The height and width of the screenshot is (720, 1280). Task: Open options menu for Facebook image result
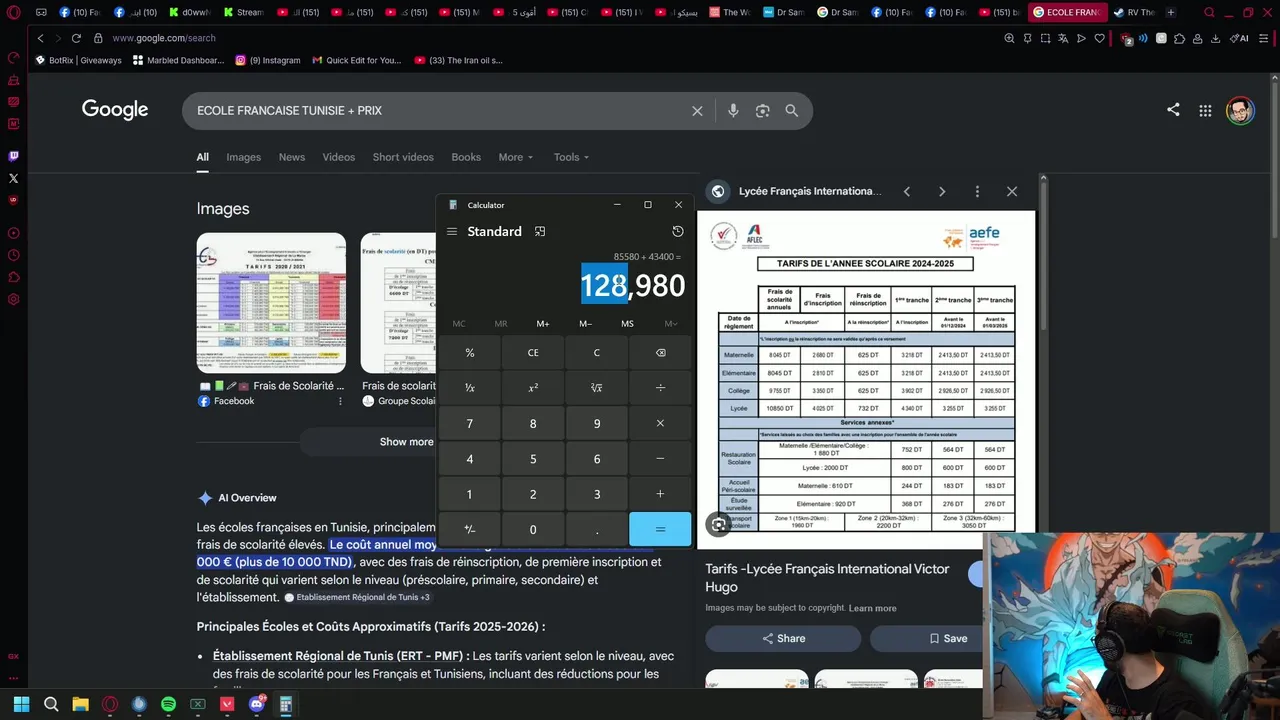(x=340, y=401)
